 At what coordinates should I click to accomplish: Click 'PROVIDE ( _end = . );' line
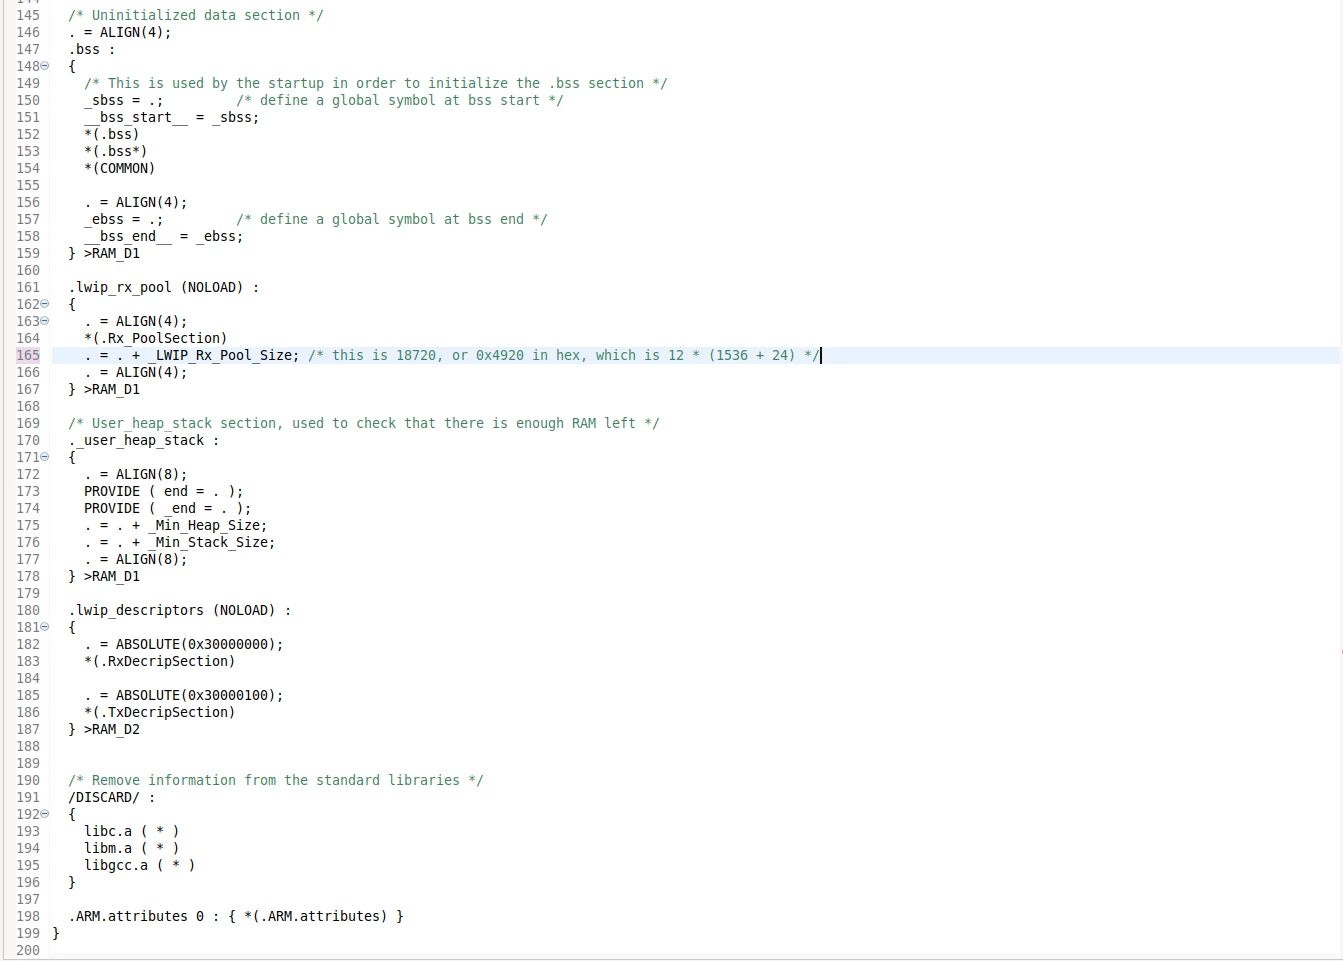tap(167, 508)
